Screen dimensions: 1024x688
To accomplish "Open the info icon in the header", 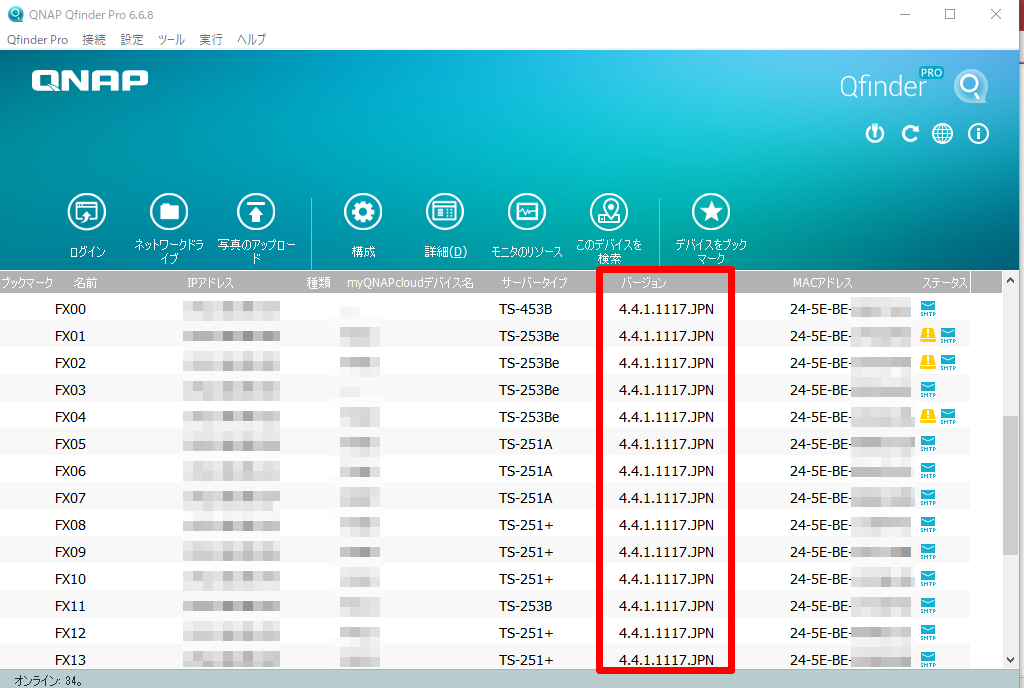I will (978, 134).
